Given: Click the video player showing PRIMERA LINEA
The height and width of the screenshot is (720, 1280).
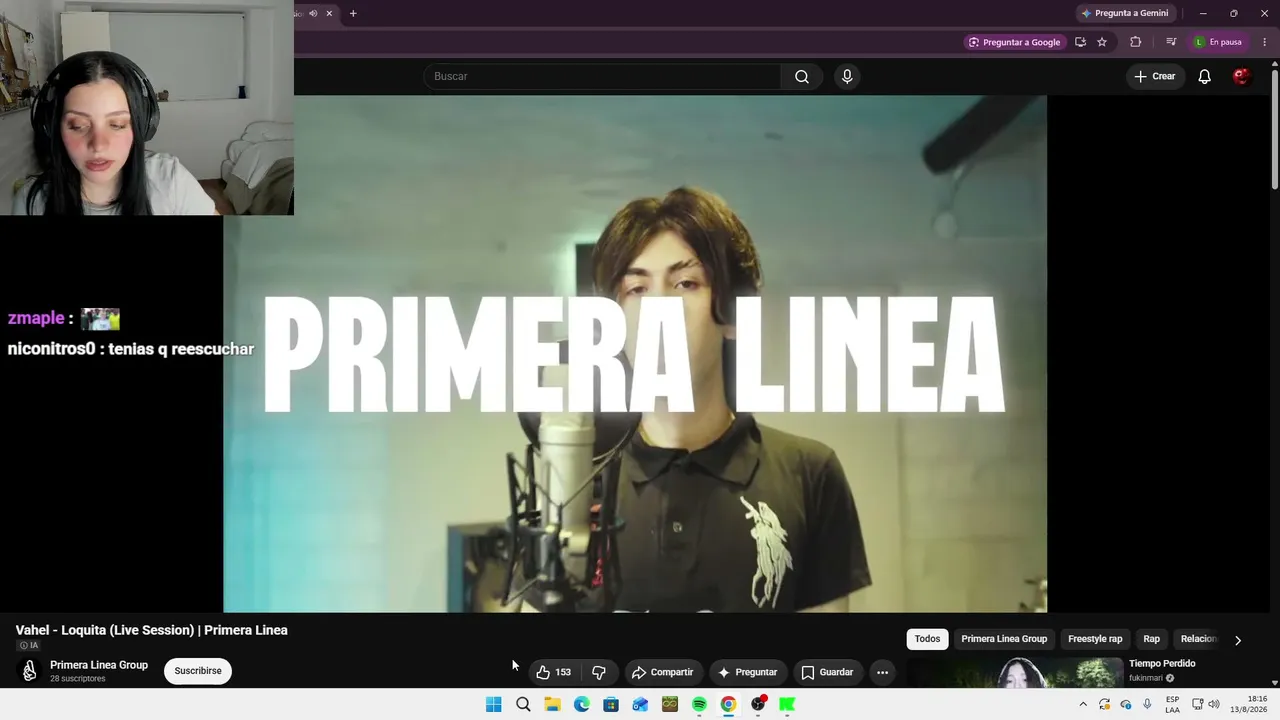Looking at the screenshot, I should [635, 353].
